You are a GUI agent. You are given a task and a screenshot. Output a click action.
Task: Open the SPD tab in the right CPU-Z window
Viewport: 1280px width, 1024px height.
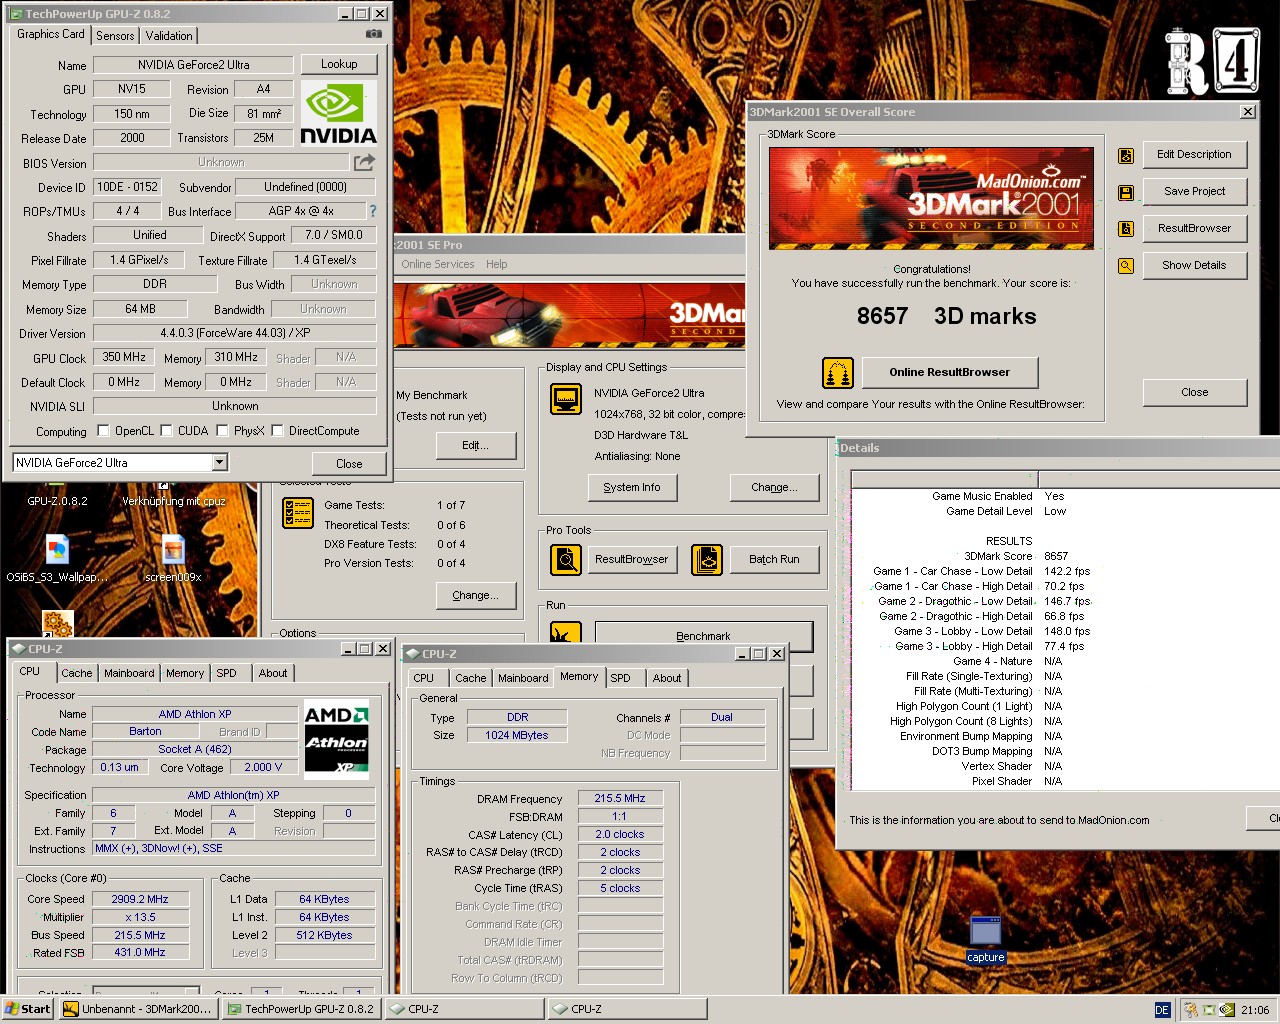(x=620, y=678)
